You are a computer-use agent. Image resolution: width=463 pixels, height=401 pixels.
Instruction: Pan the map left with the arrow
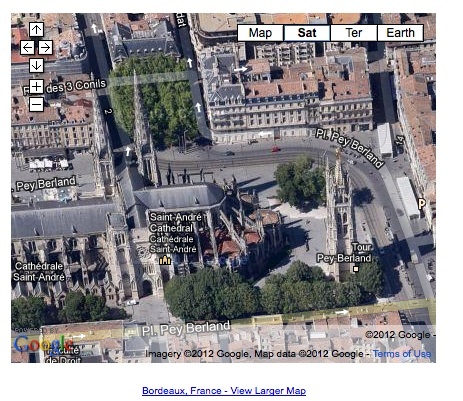27,48
